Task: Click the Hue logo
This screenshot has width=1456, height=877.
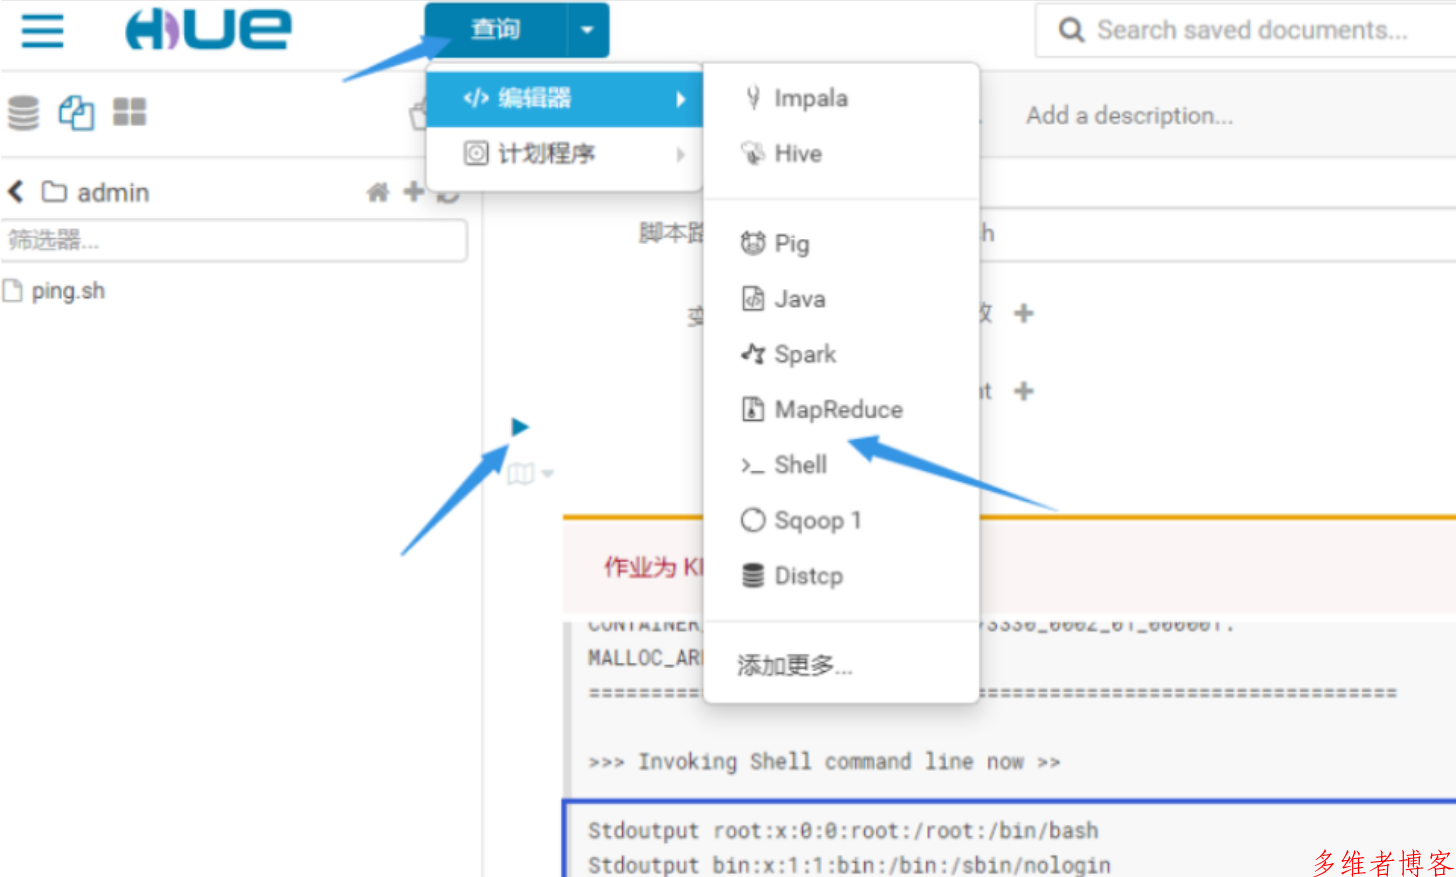Action: [x=208, y=29]
